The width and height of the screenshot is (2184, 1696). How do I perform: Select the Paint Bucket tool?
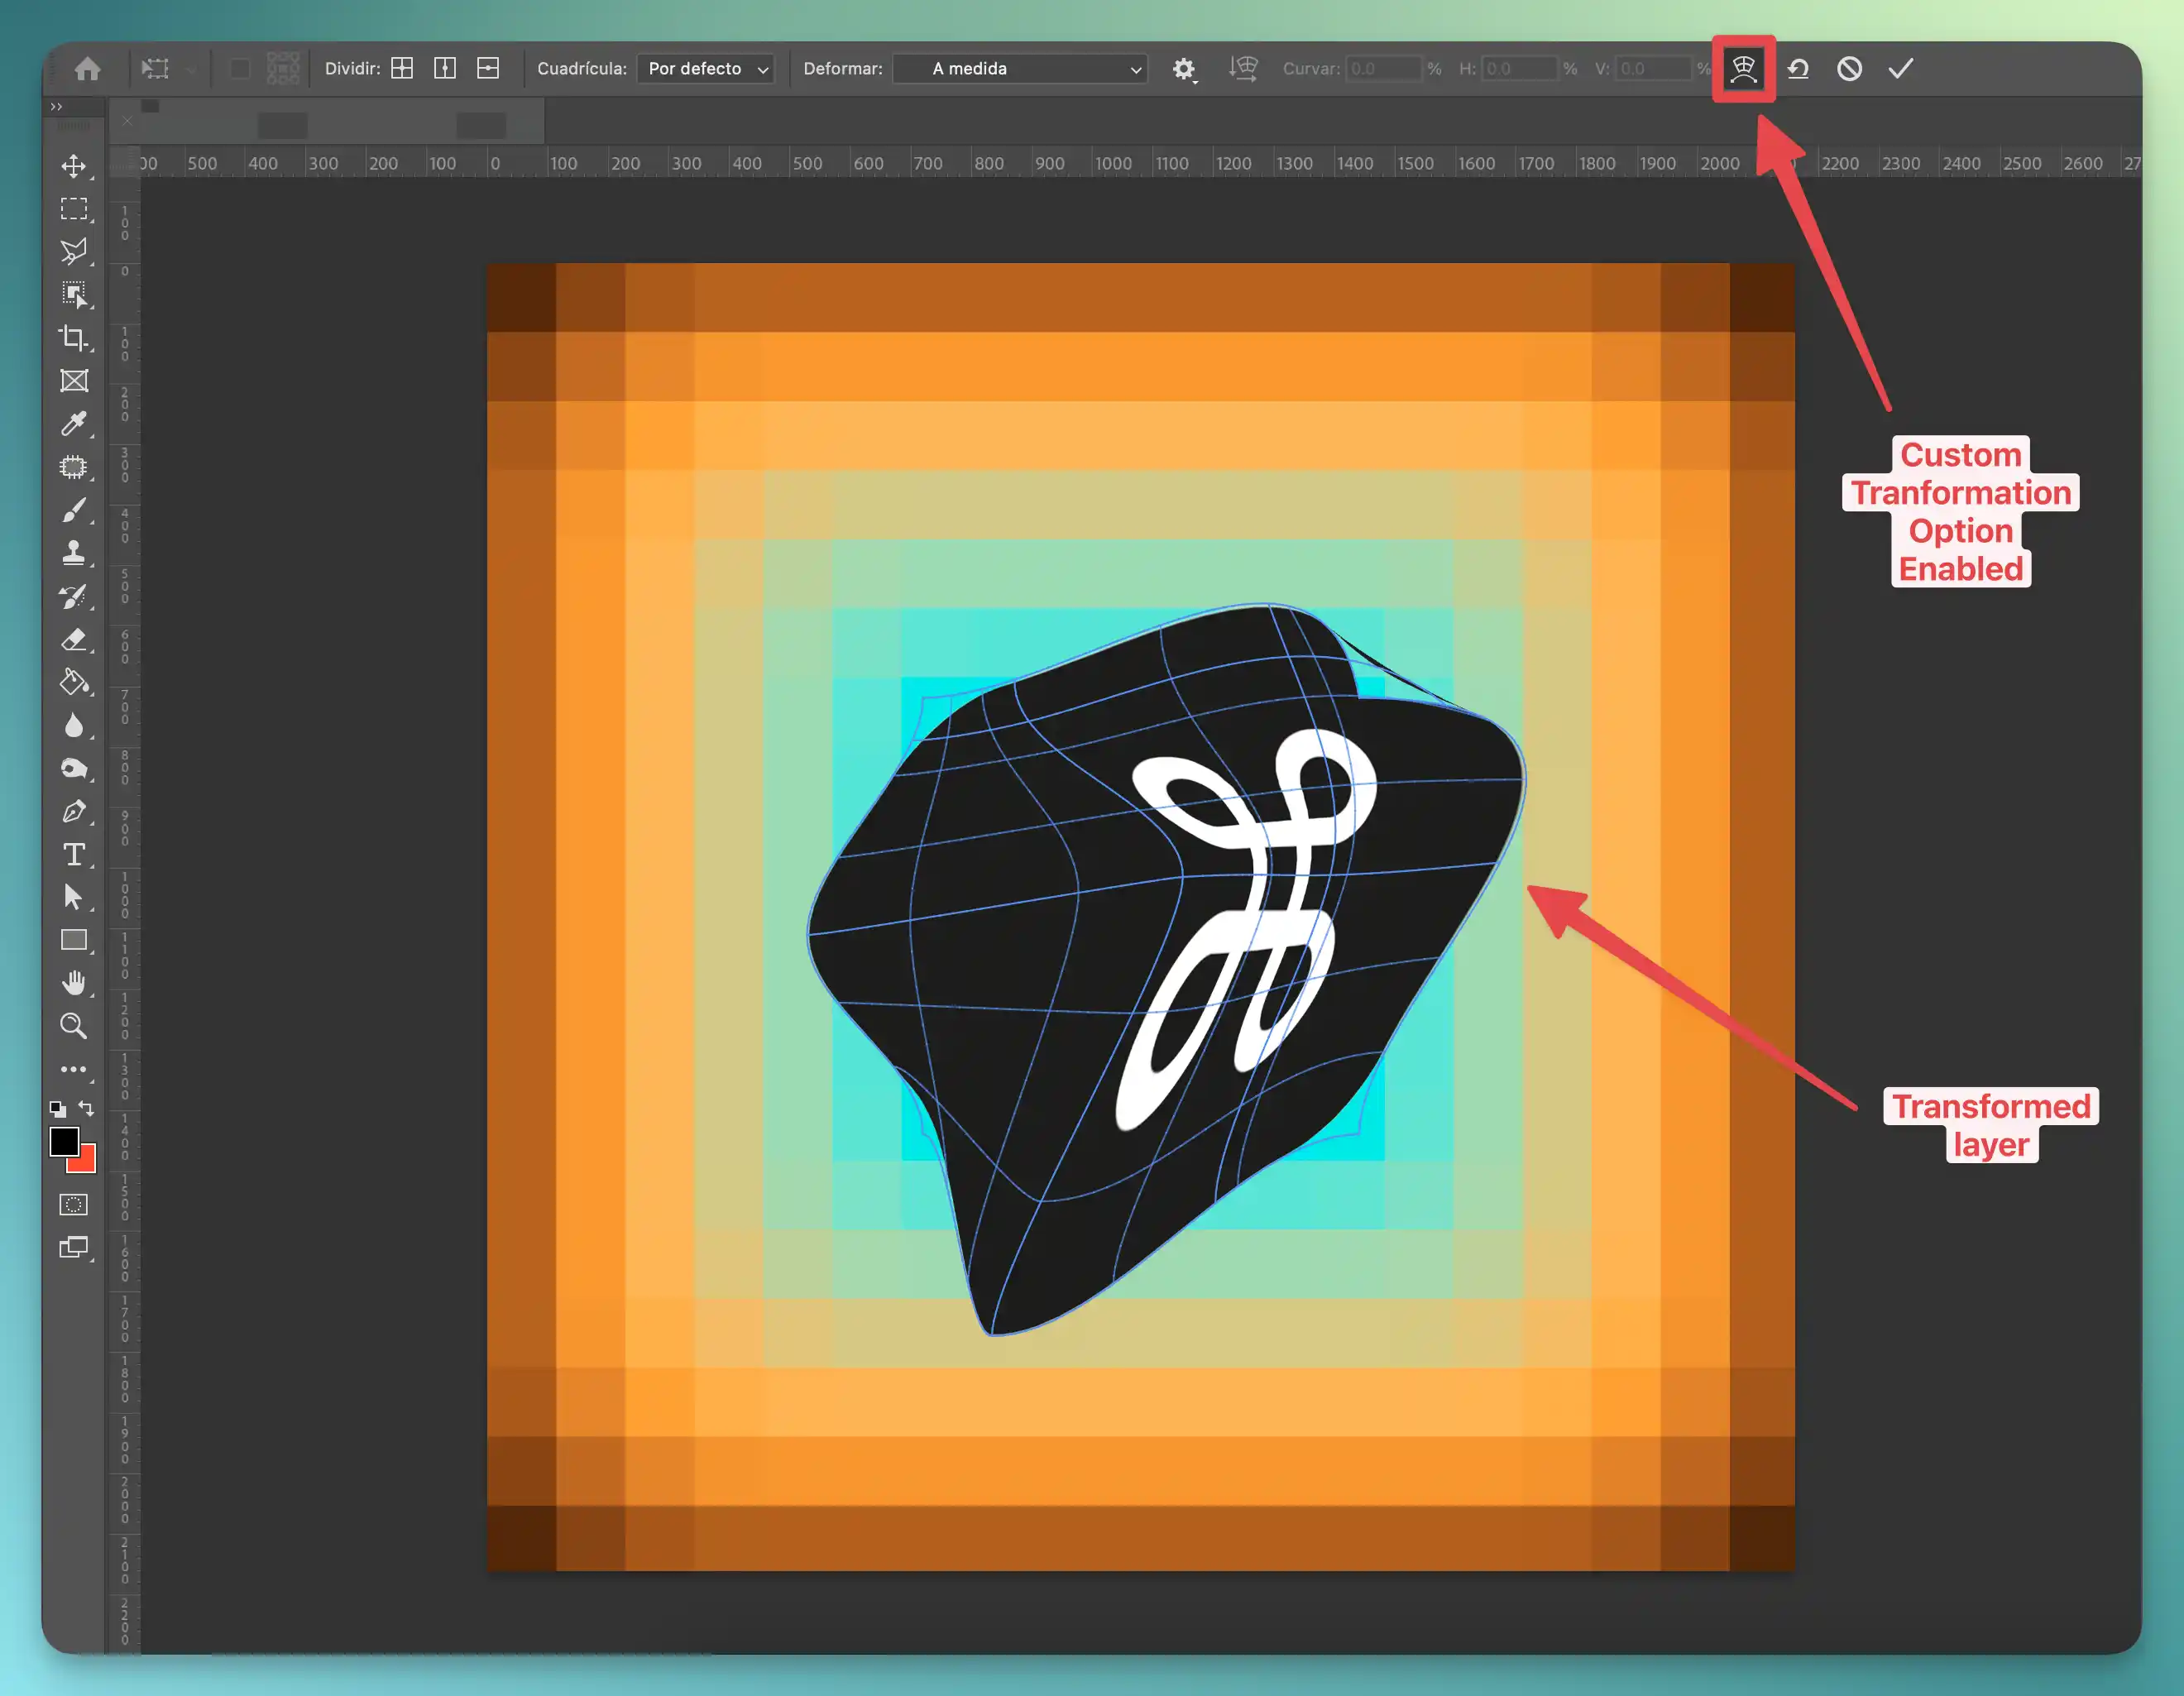(x=74, y=683)
